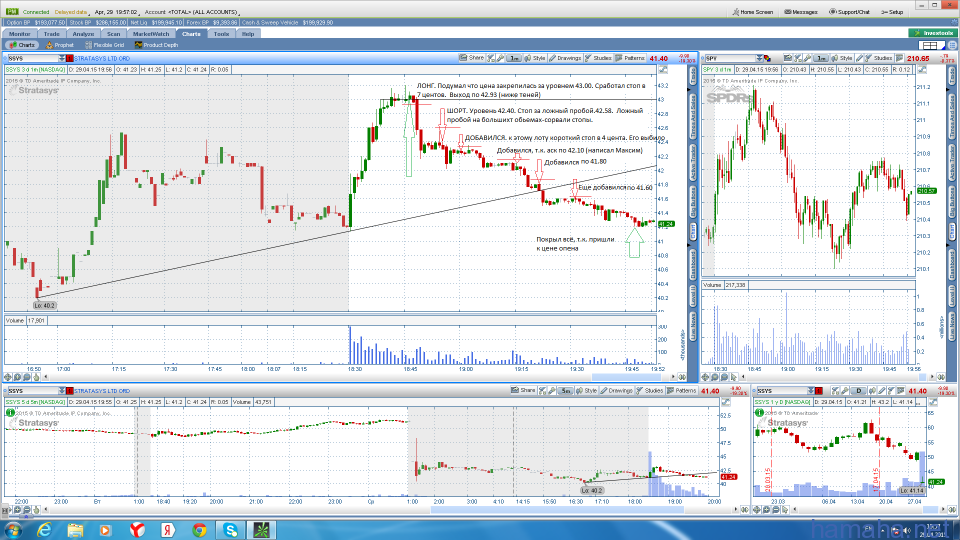Toggle Times And Sales sidebar tab left of SPY
This screenshot has height=540, width=960.
tap(694, 117)
